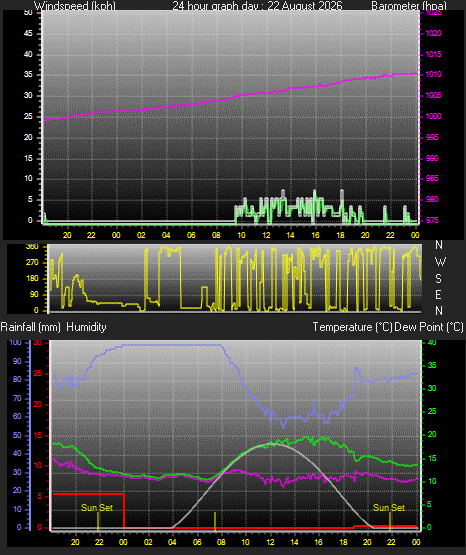This screenshot has height=555, width=466.
Task: Click the "Barometer (hpa)" axis title
Action: click(x=409, y=5)
